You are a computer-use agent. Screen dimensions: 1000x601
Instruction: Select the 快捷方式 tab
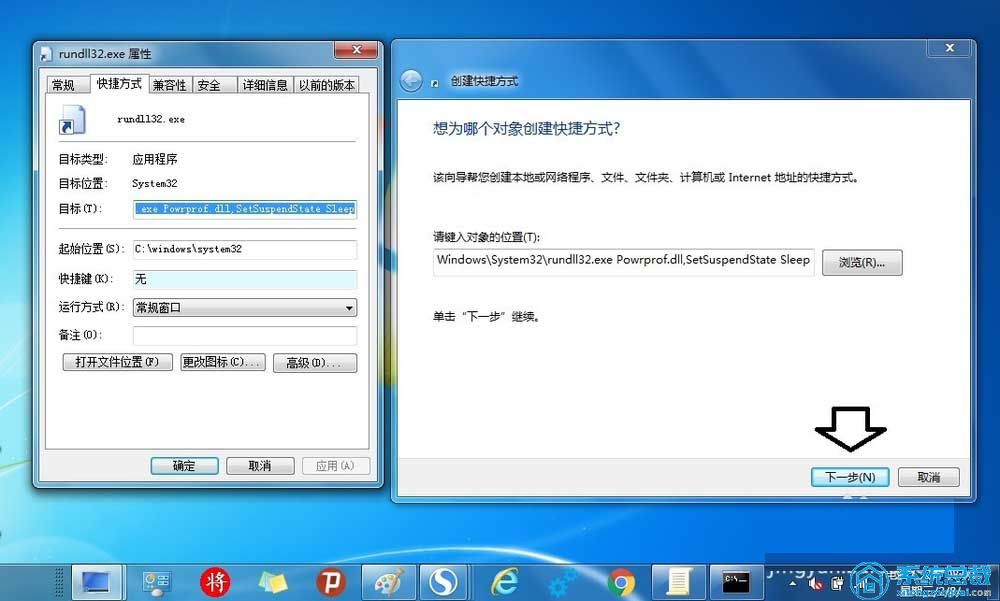tap(119, 84)
